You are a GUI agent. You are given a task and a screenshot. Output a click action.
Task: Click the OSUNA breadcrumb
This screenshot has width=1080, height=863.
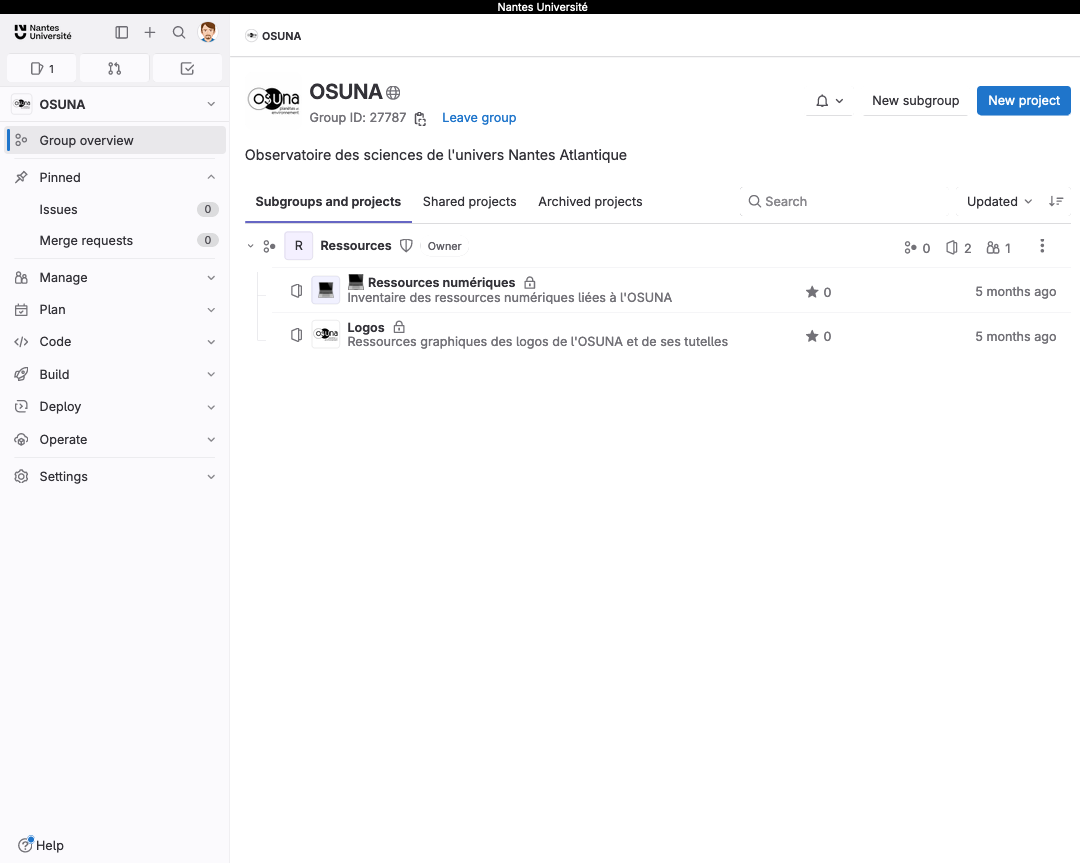(281, 36)
